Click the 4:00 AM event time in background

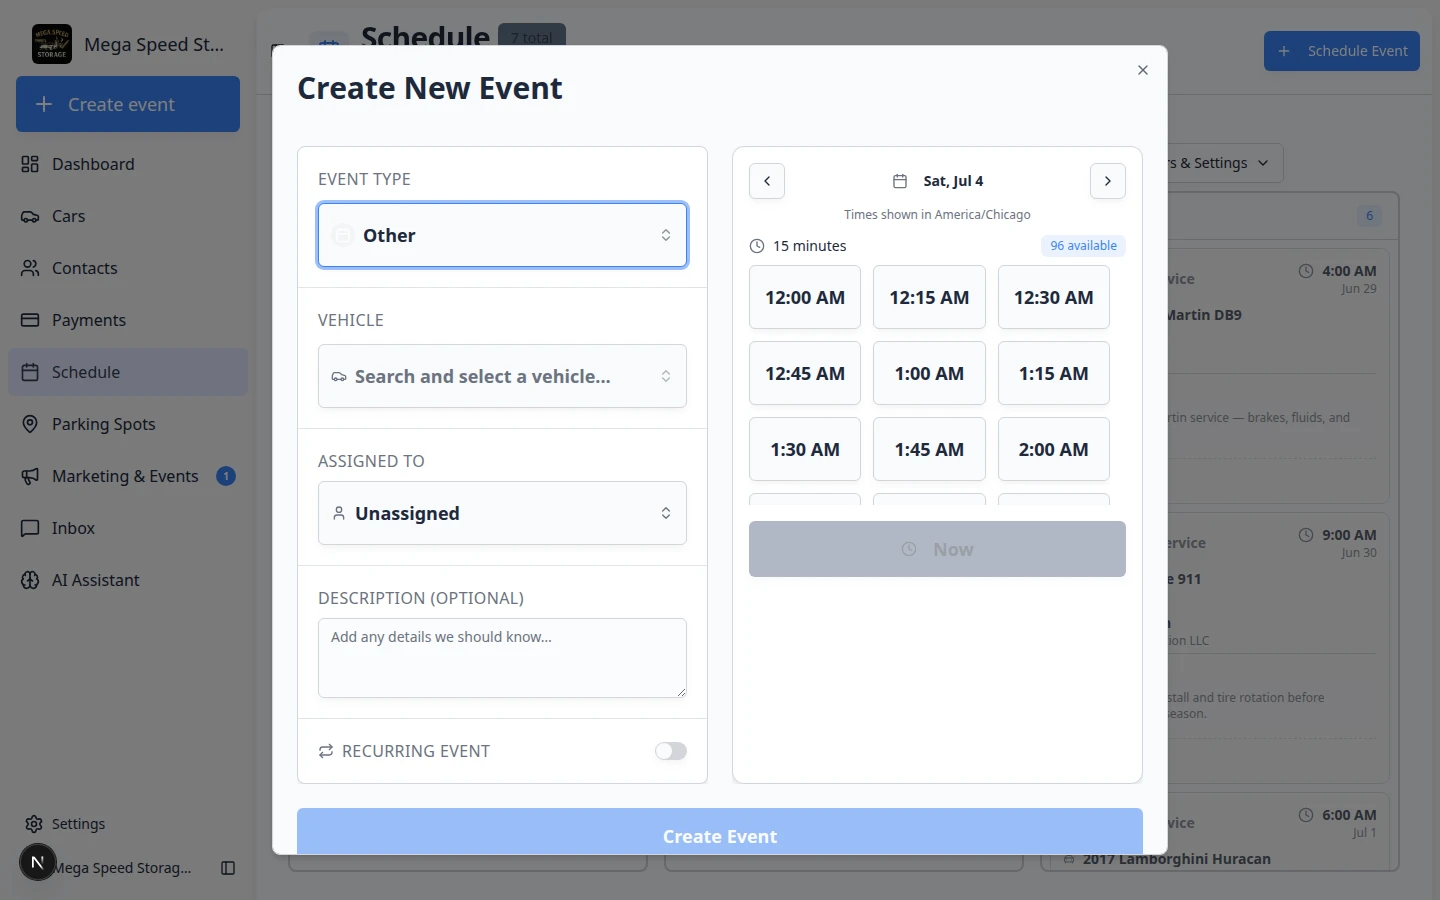[x=1349, y=271]
